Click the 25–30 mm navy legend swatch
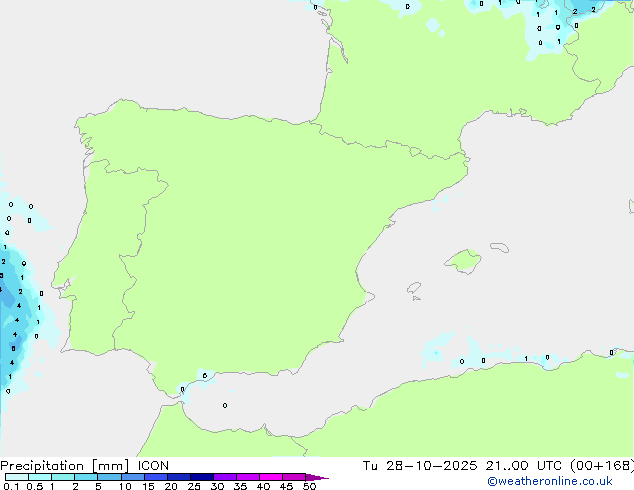634x490 pixels. (x=202, y=477)
